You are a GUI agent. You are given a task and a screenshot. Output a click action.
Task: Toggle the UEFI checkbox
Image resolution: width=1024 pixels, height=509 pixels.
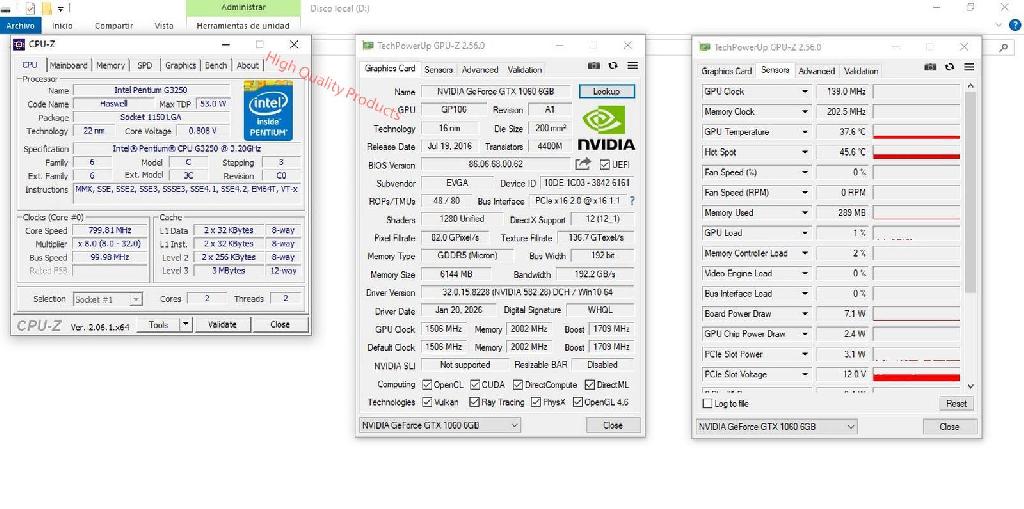tap(604, 165)
